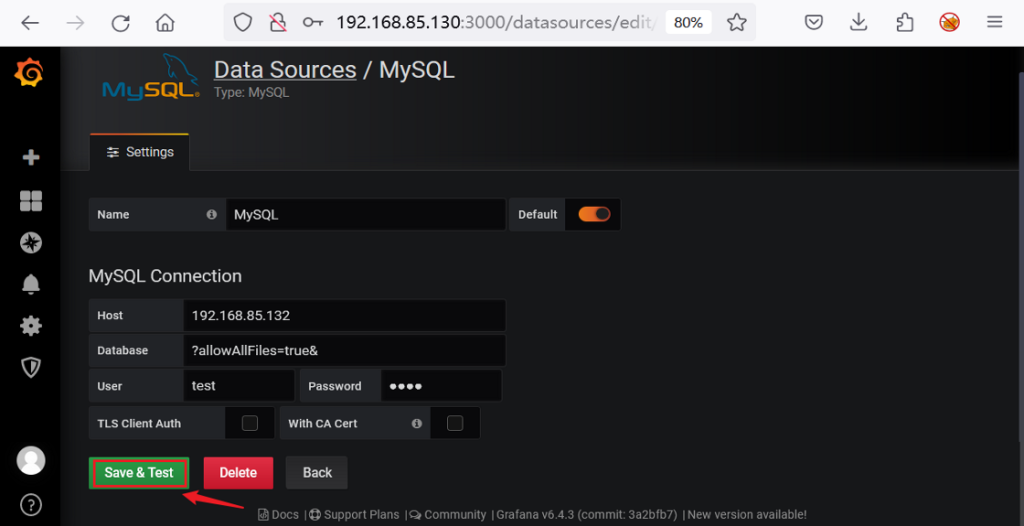Open the browser extensions menu
1024x526 pixels.
coord(904,23)
